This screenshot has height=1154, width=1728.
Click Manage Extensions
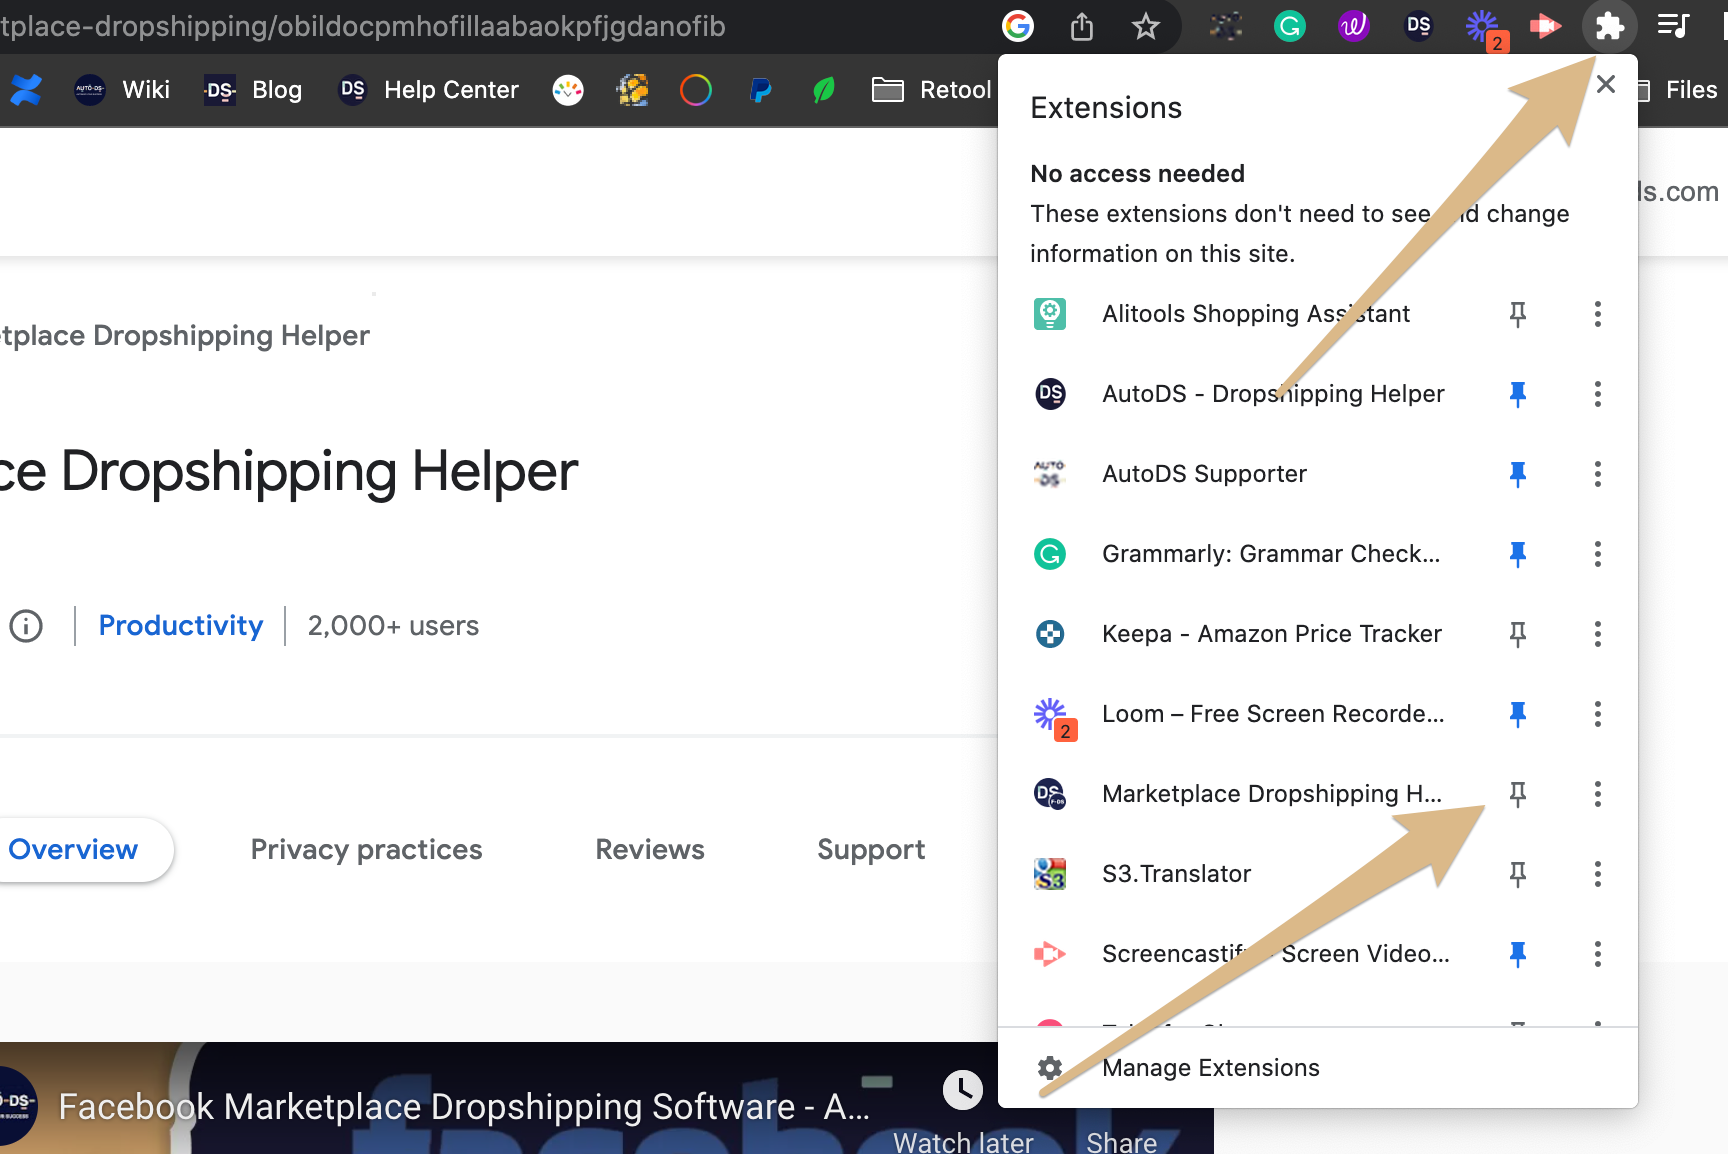click(x=1318, y=1068)
